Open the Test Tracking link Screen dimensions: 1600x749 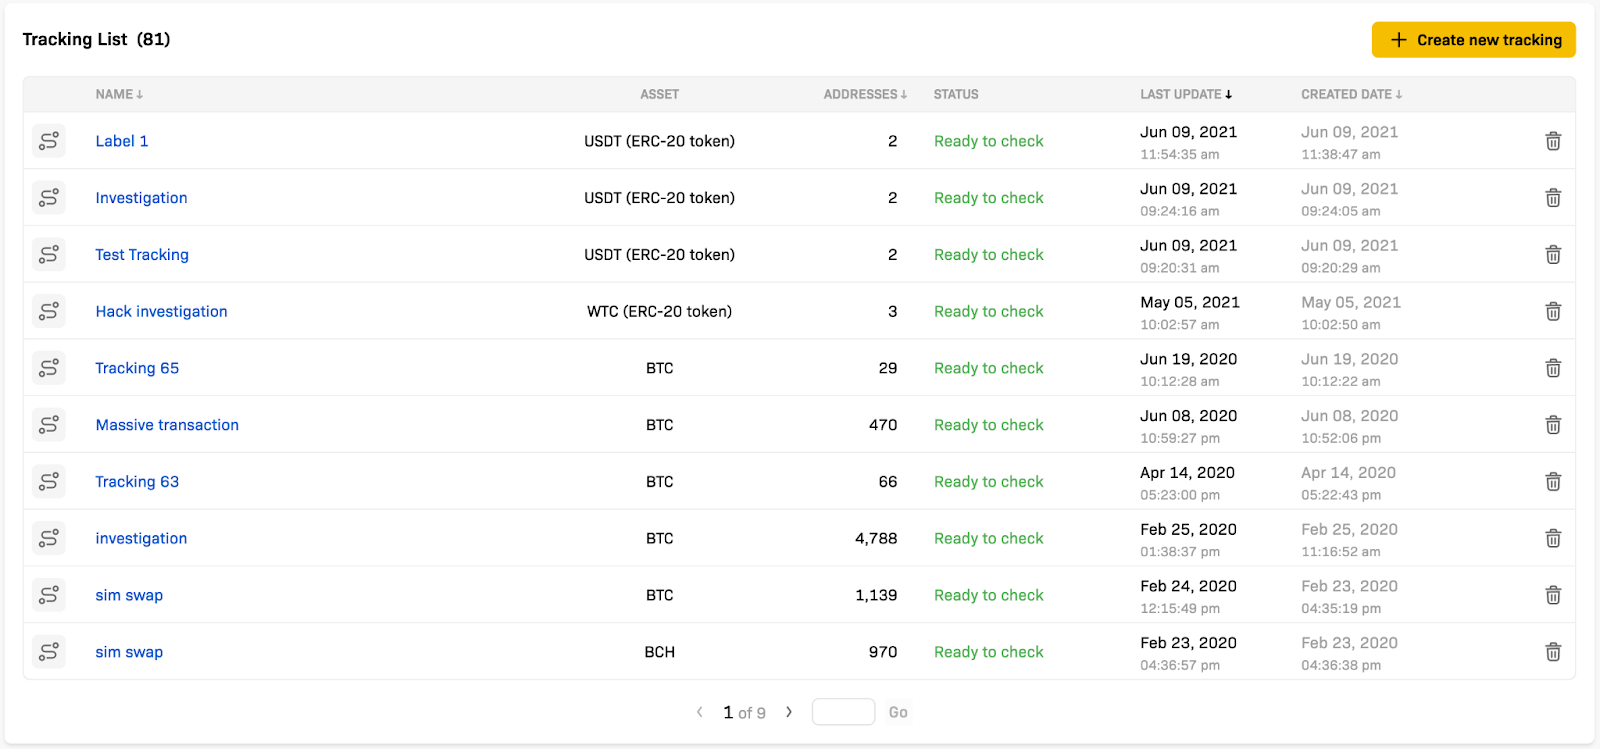(x=142, y=255)
